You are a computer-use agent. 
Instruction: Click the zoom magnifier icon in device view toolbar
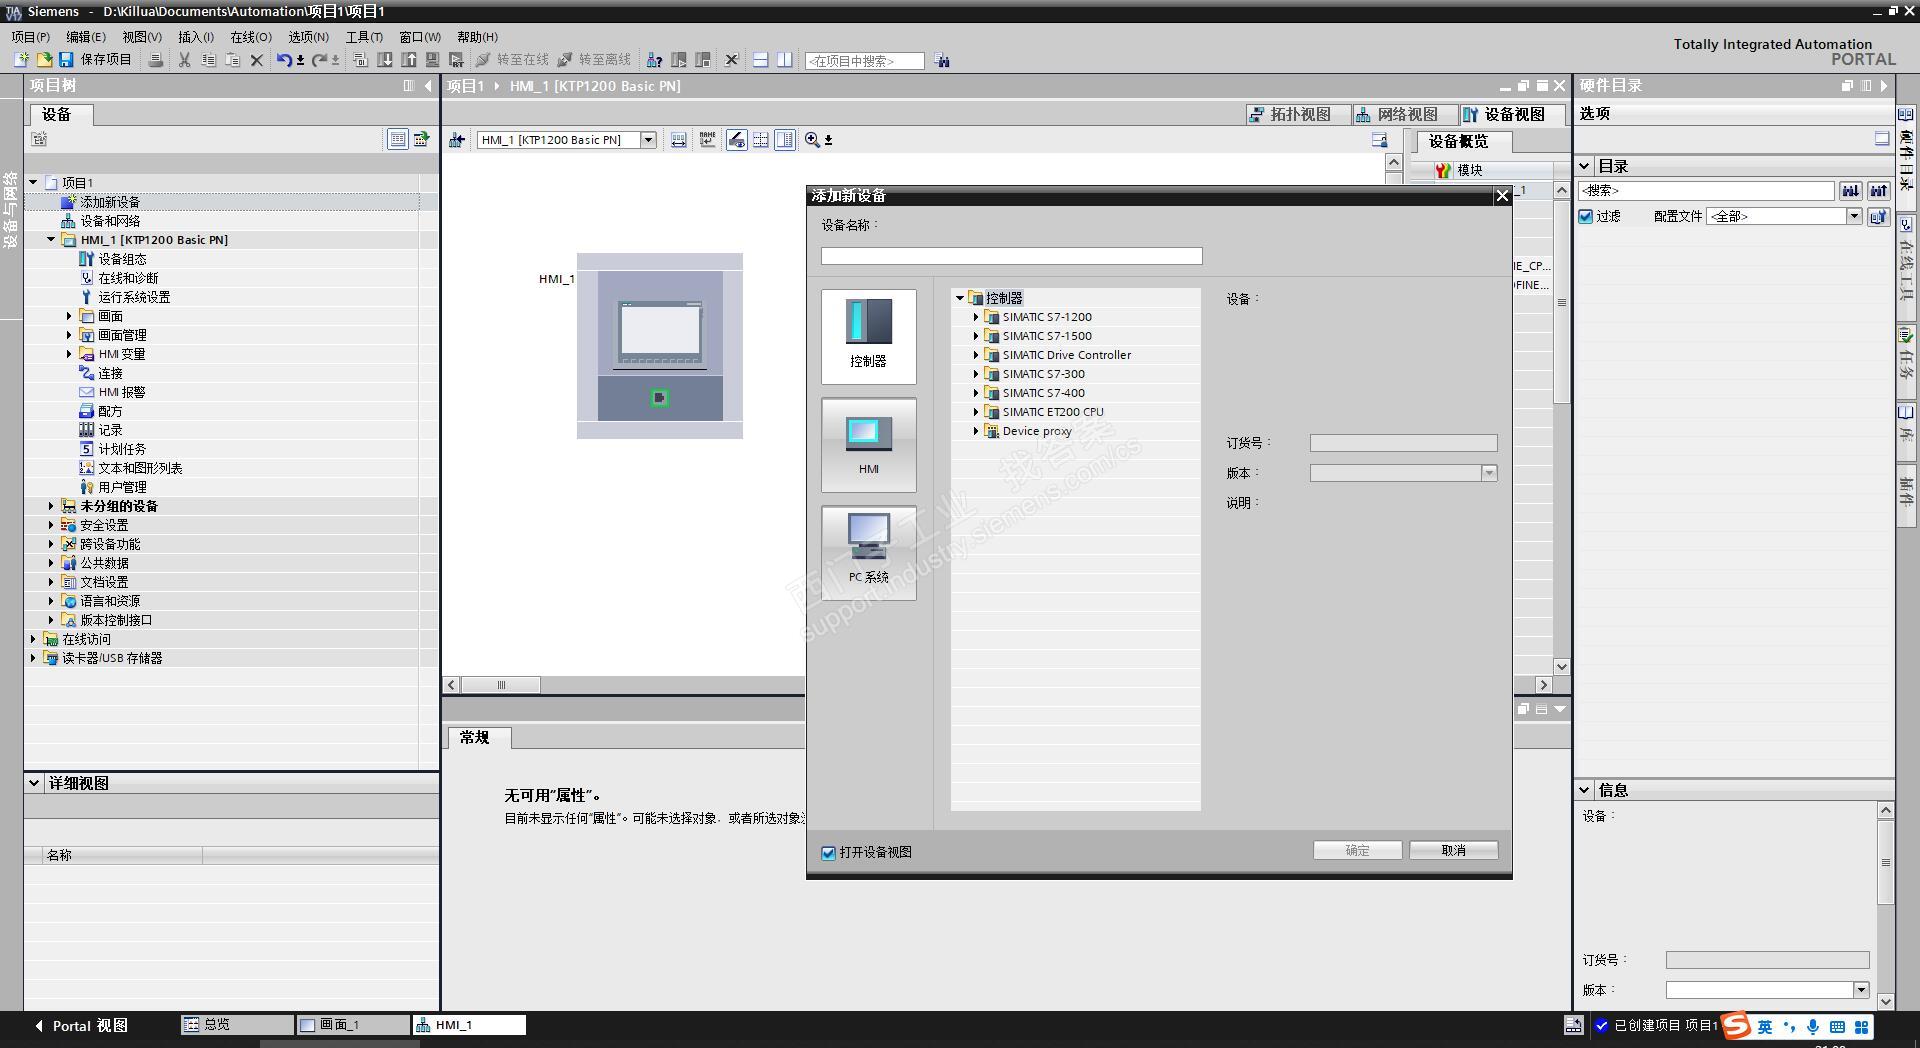pyautogui.click(x=812, y=140)
